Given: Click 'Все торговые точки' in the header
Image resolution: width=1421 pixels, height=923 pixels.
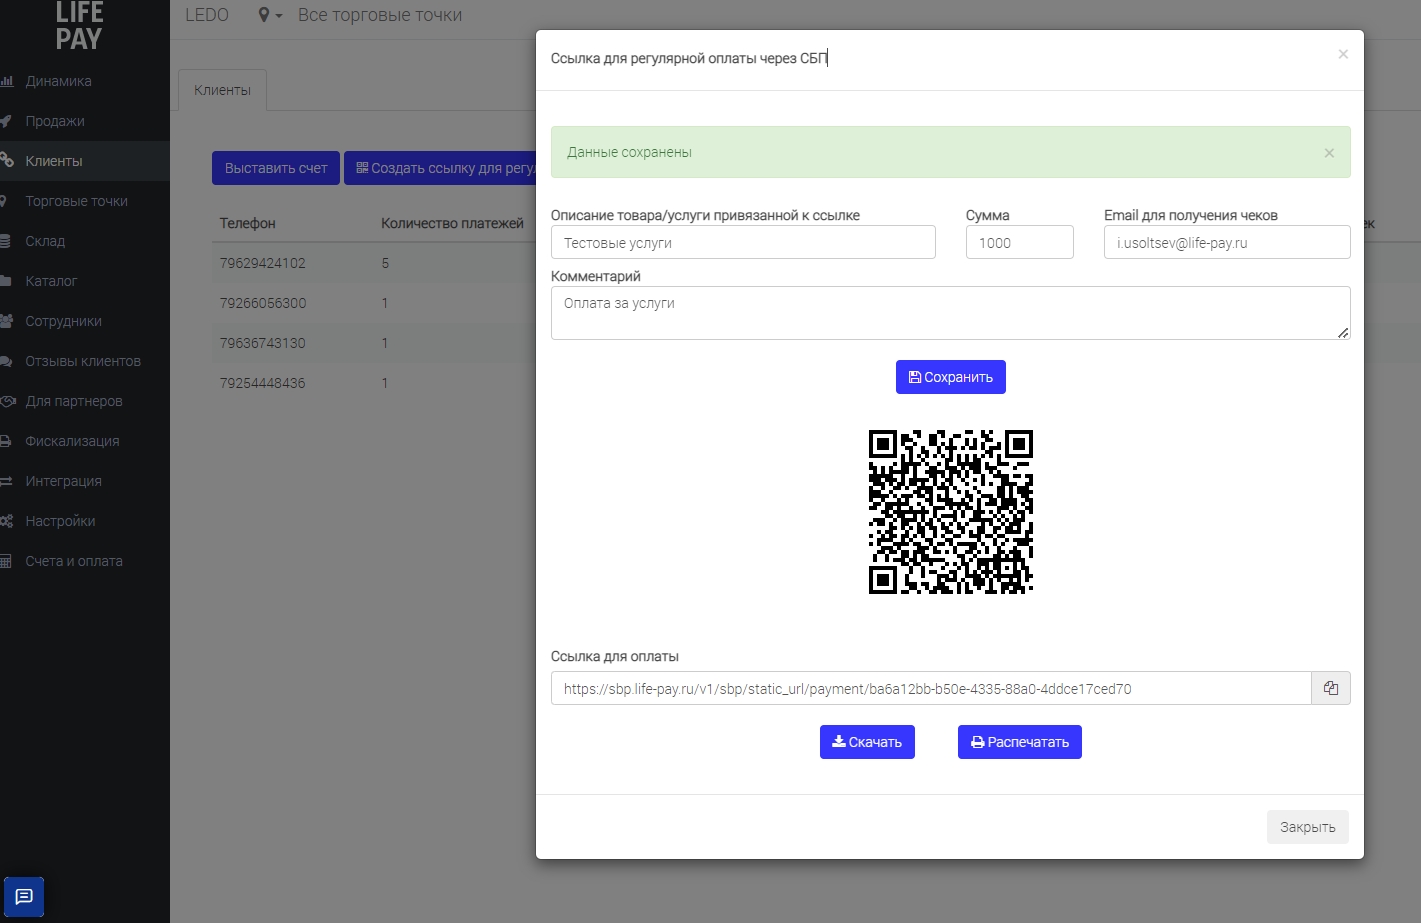Looking at the screenshot, I should coord(380,15).
